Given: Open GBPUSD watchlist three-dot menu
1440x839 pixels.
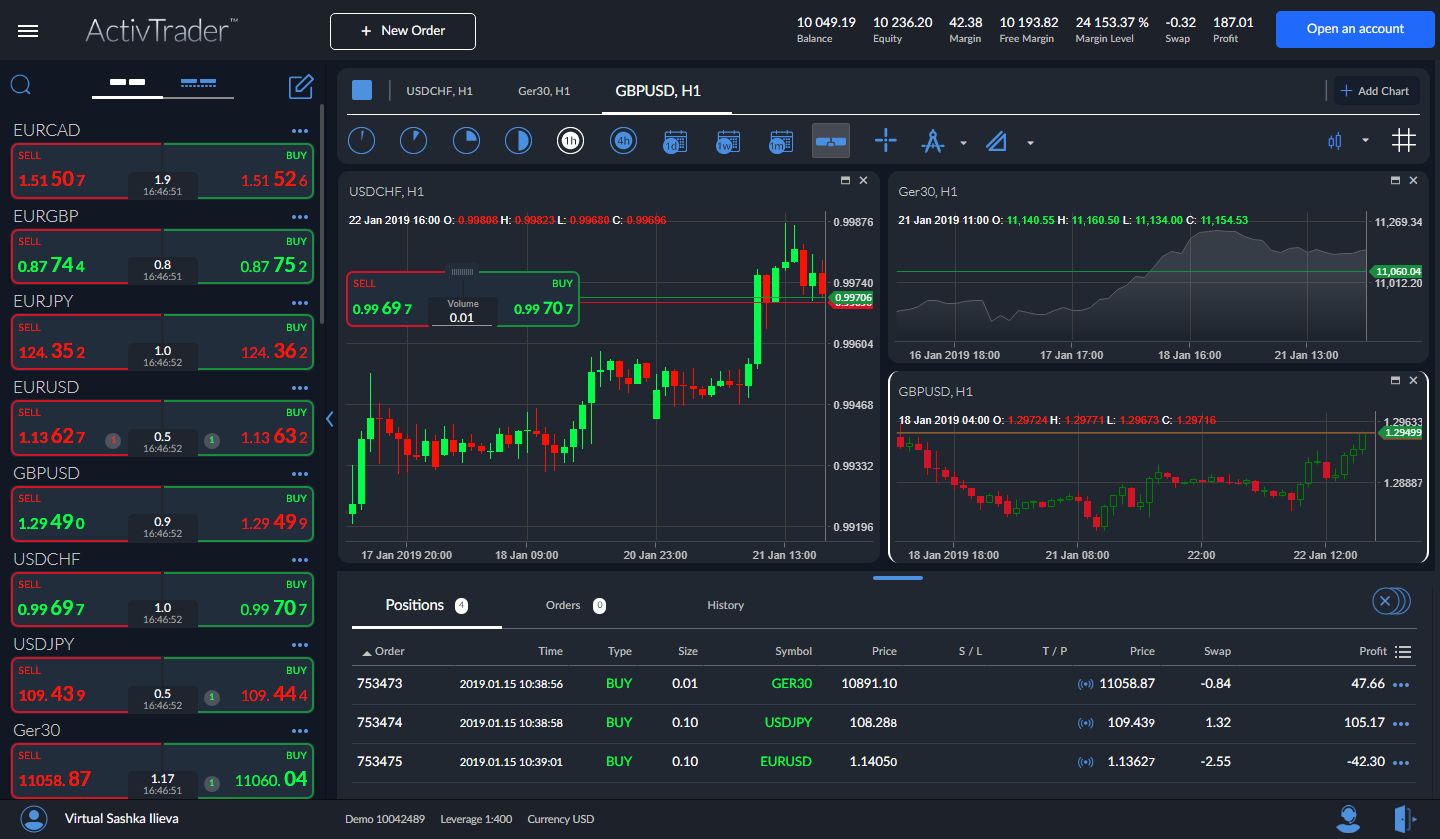Looking at the screenshot, I should click(300, 474).
